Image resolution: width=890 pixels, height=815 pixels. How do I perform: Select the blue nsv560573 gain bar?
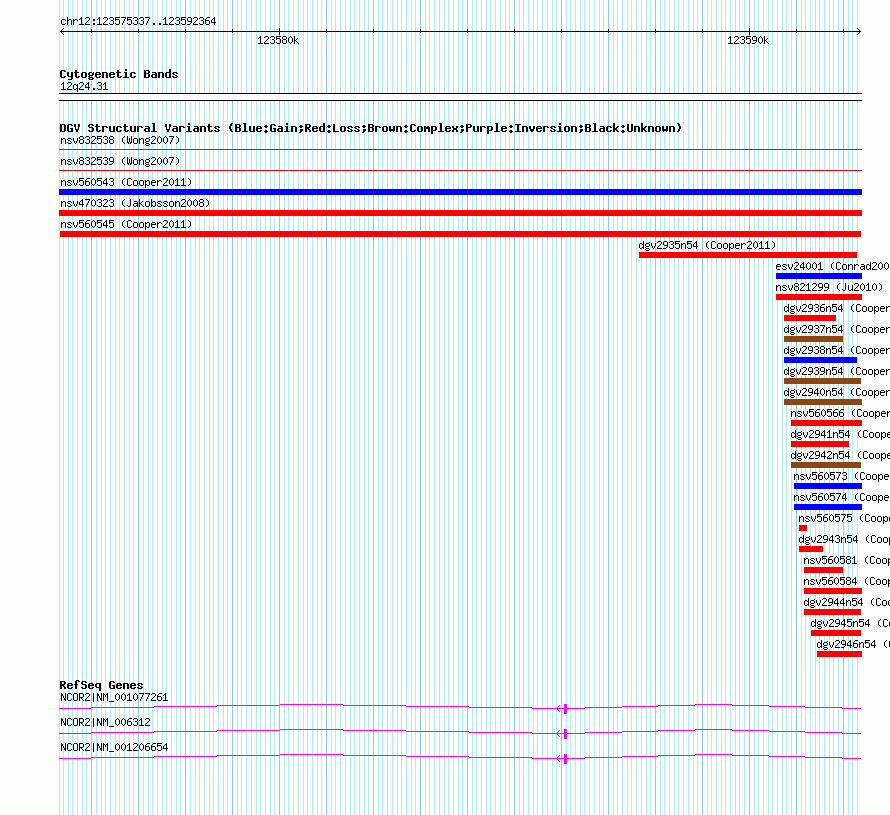coord(828,486)
